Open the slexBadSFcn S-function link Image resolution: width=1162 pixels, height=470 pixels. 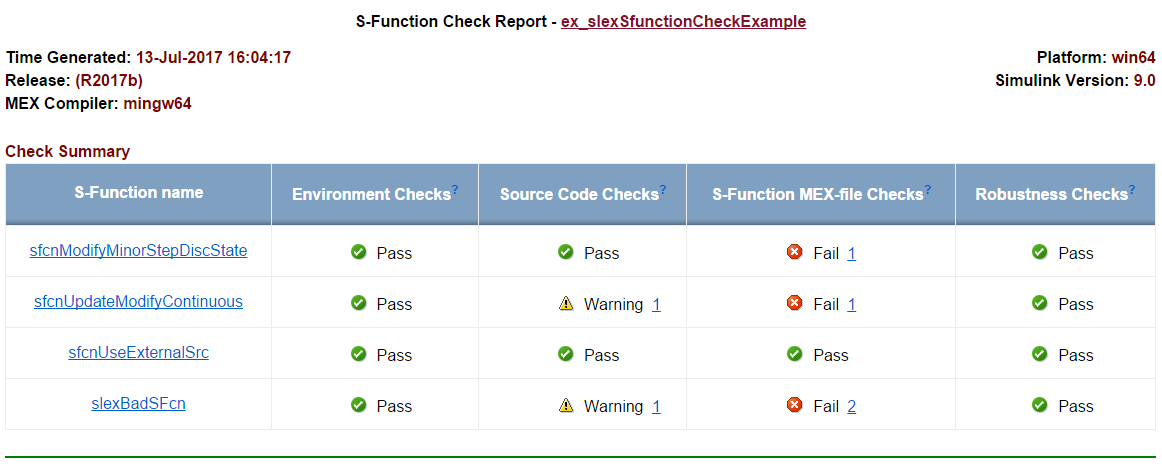pos(138,404)
